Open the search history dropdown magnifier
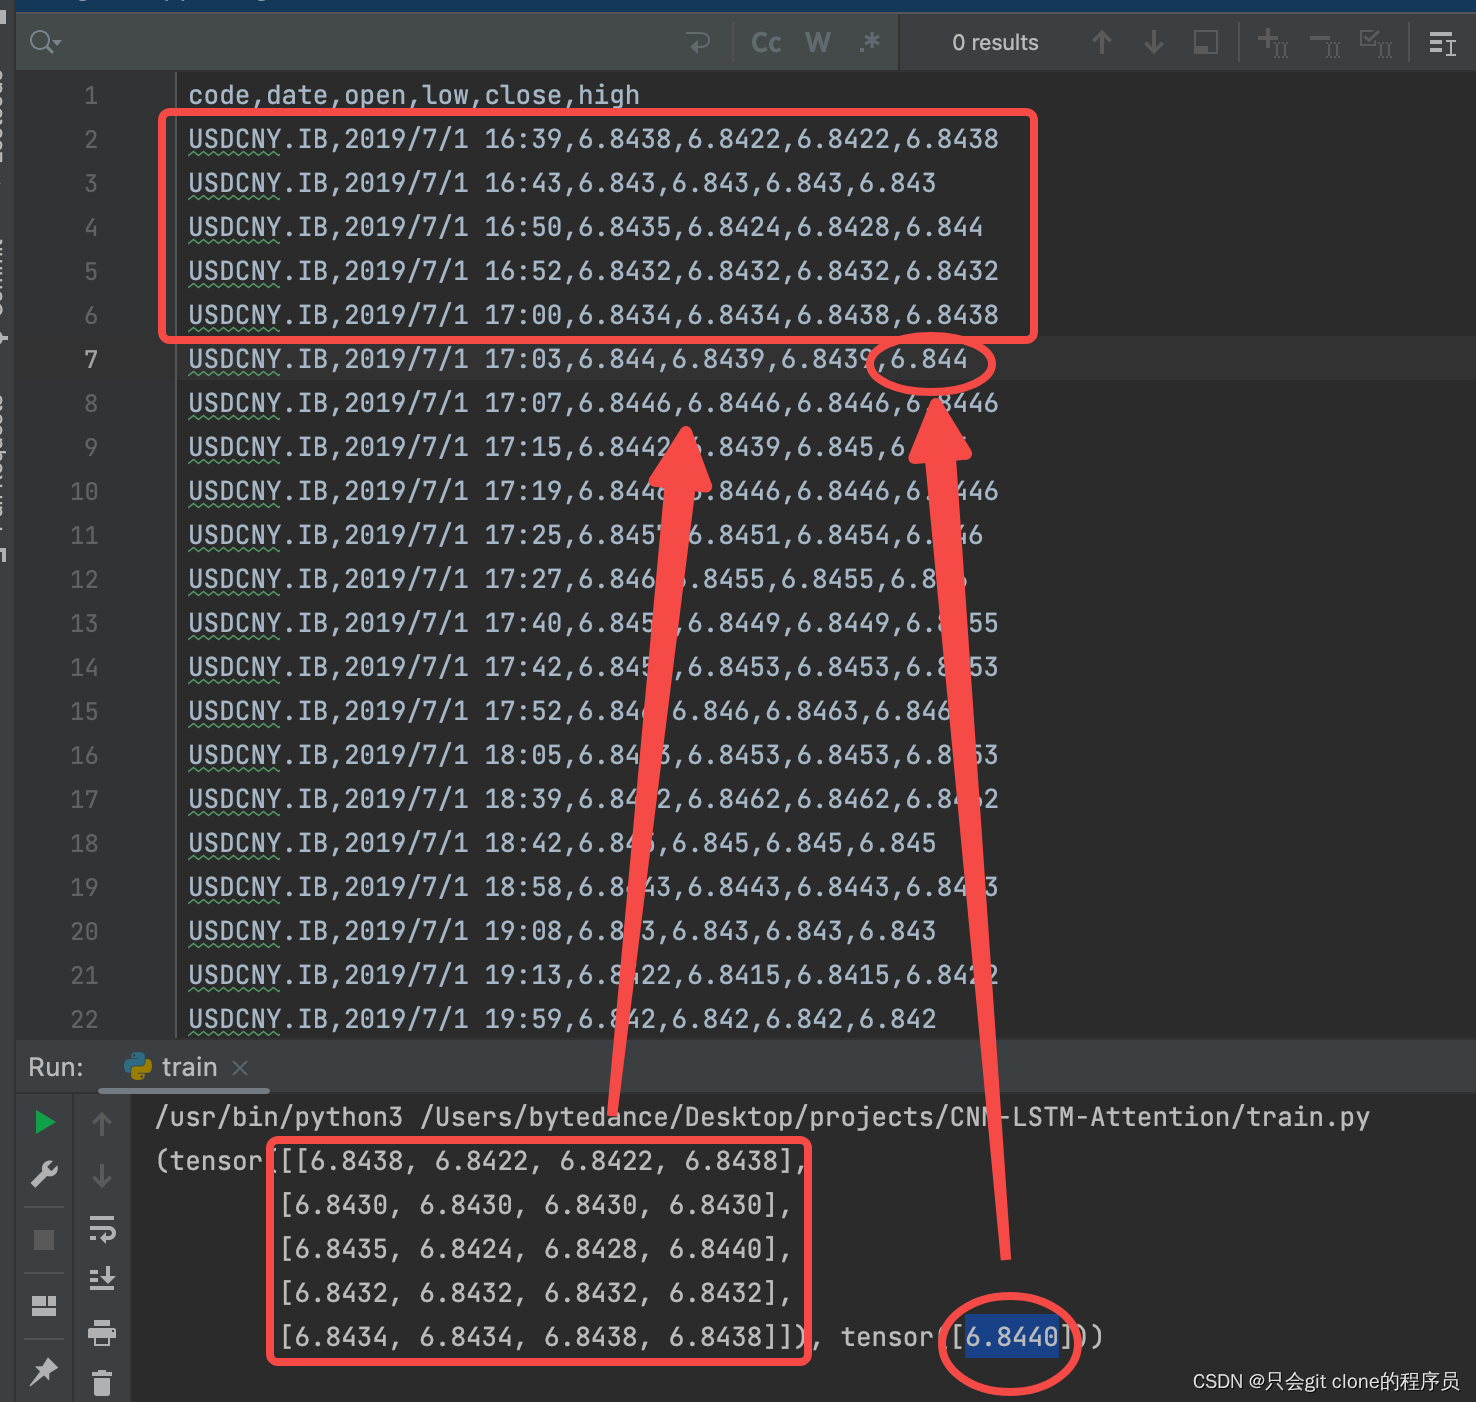The image size is (1476, 1402). tap(45, 42)
